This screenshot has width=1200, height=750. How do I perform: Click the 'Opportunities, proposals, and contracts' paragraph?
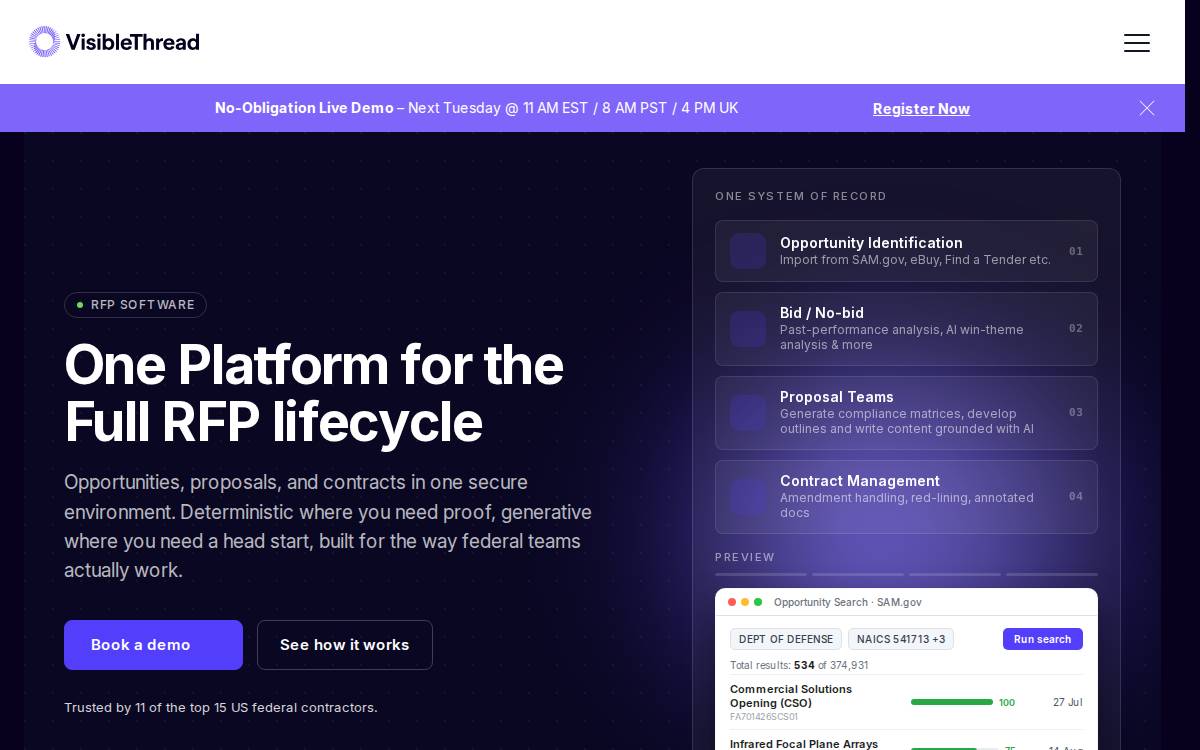pyautogui.click(x=328, y=526)
